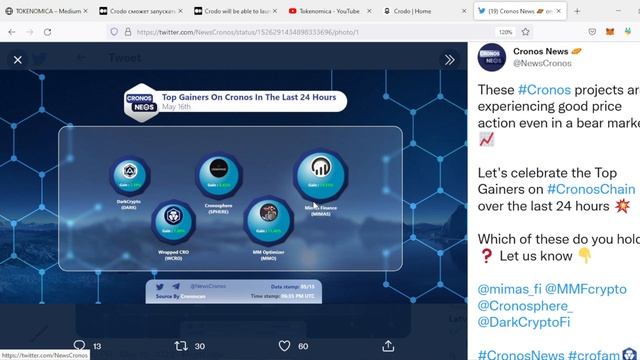
Task: View site security padlock info
Action: tap(128, 32)
